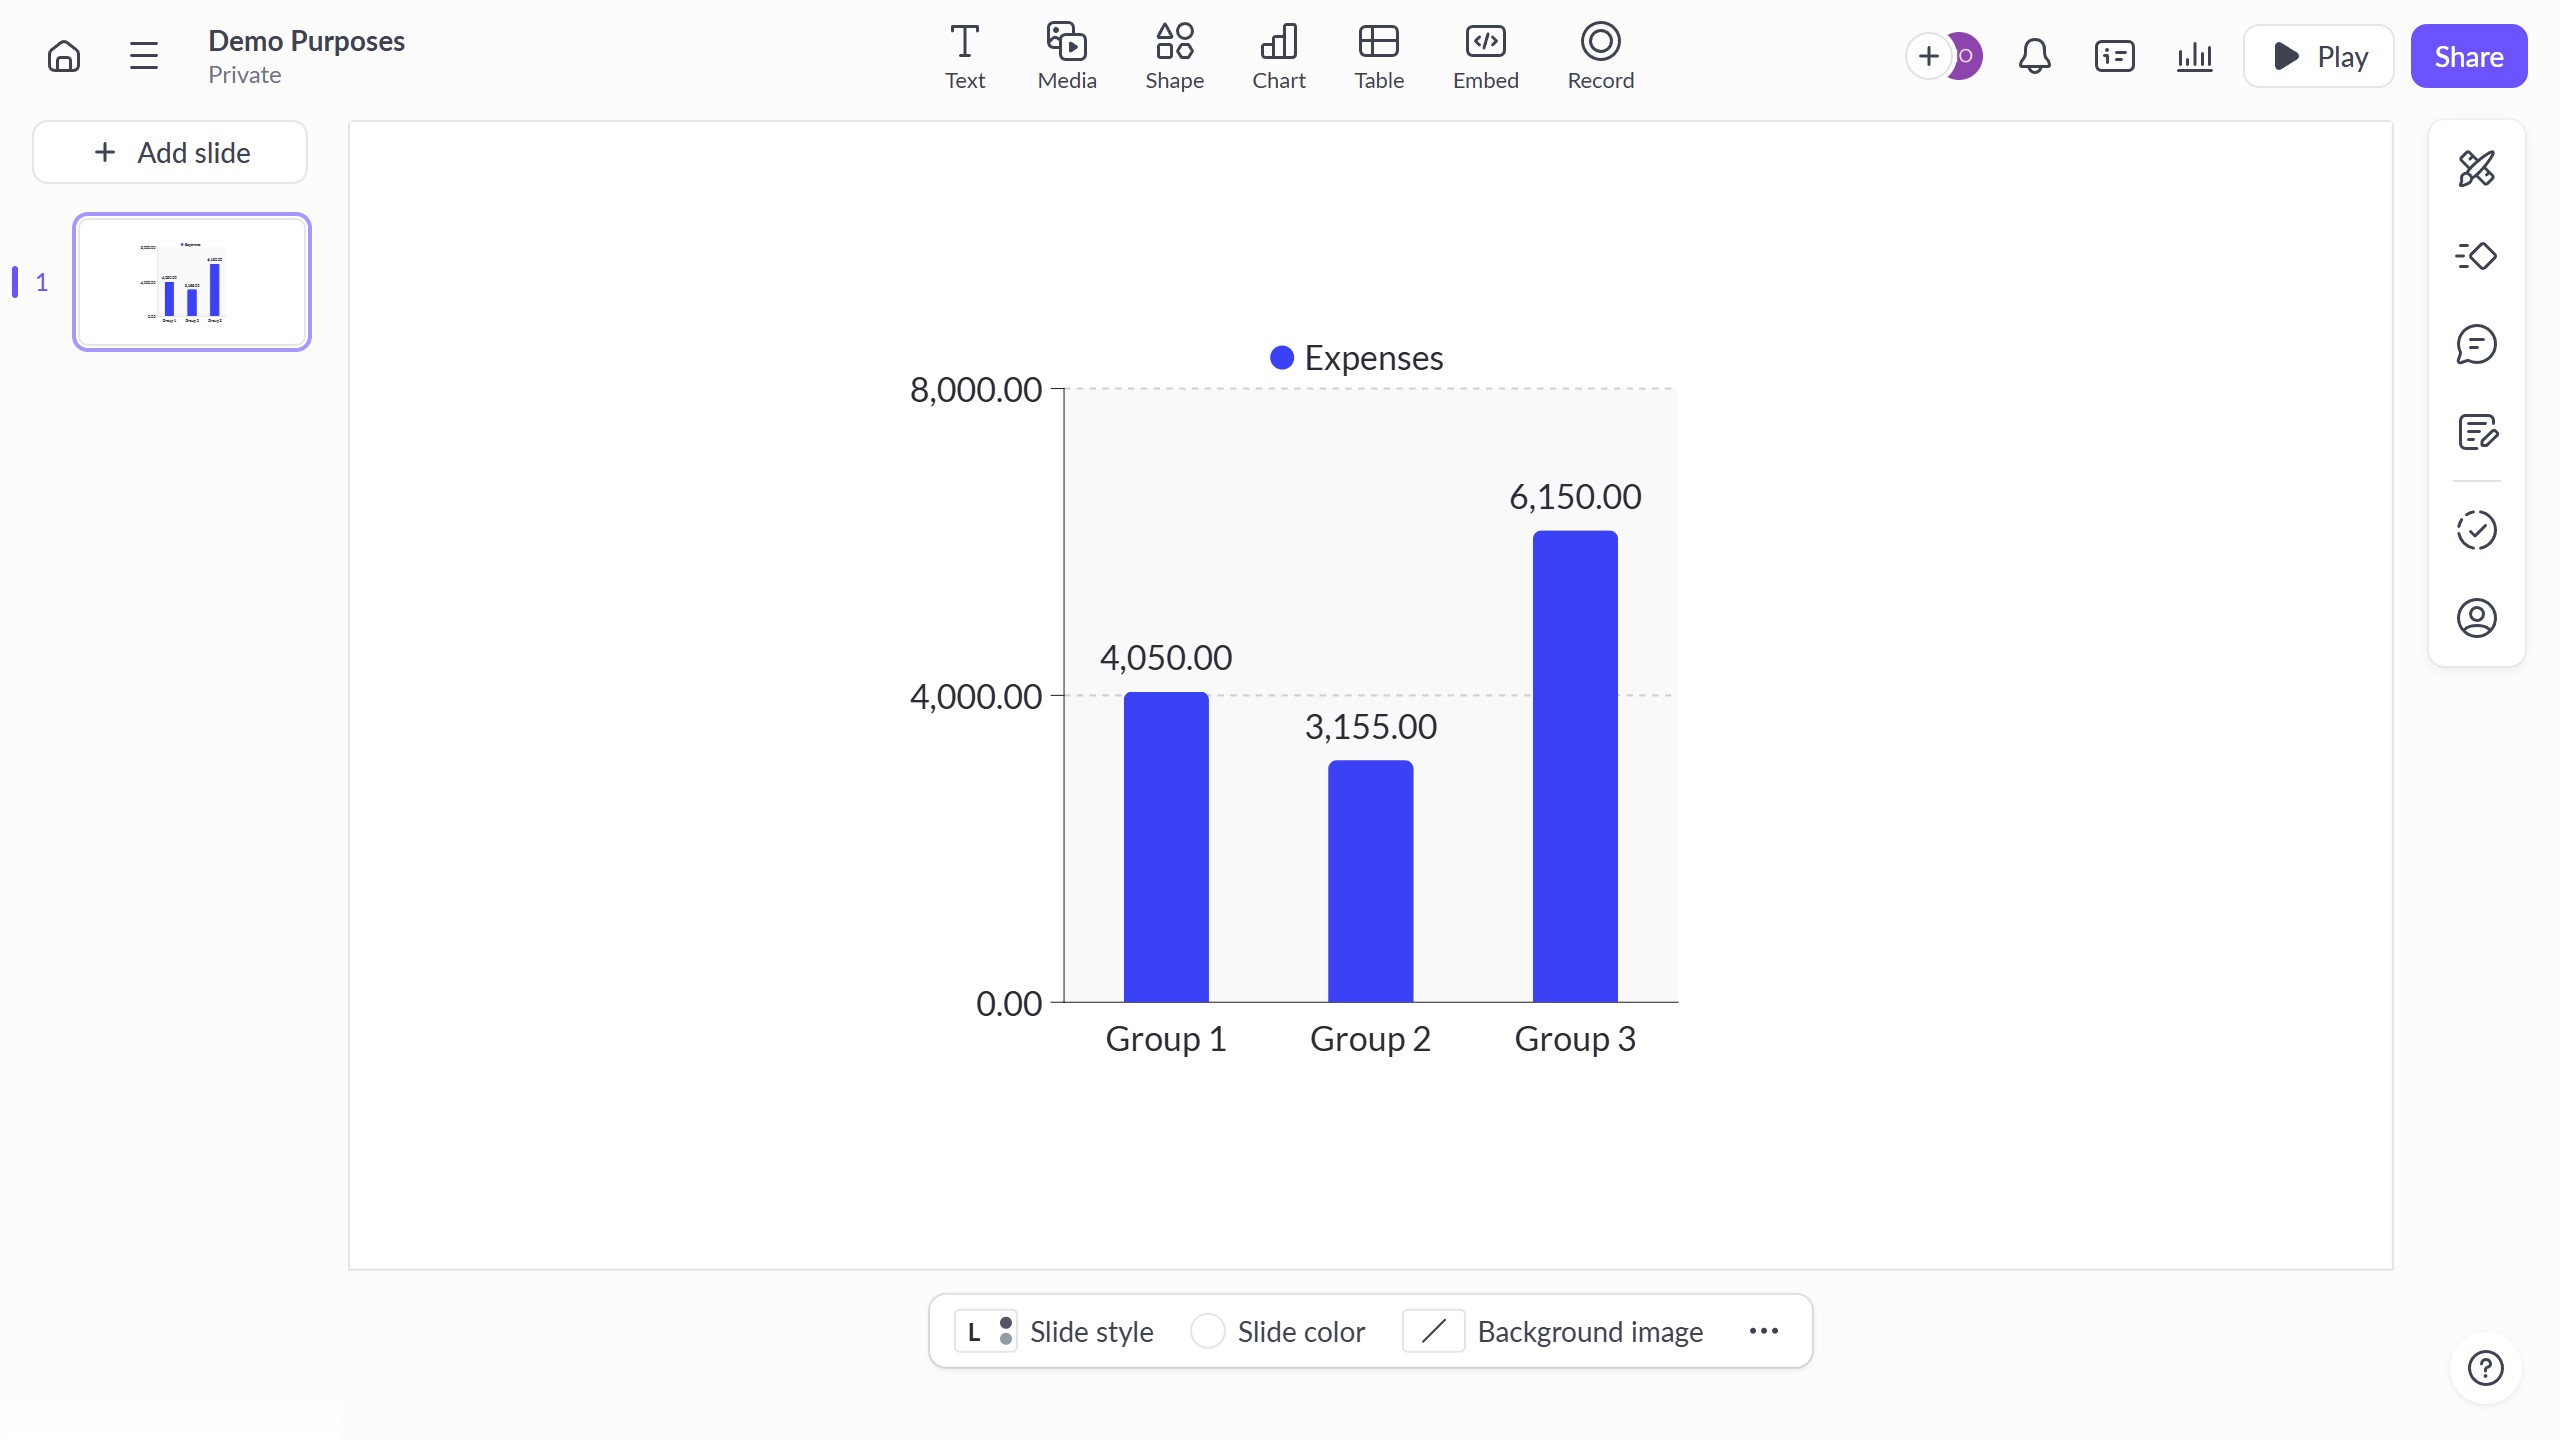Insert a Table into the slide

[1378, 55]
